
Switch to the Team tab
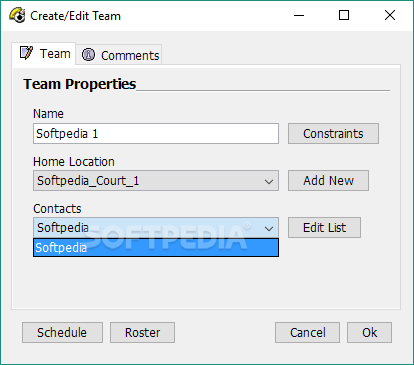coord(44,53)
